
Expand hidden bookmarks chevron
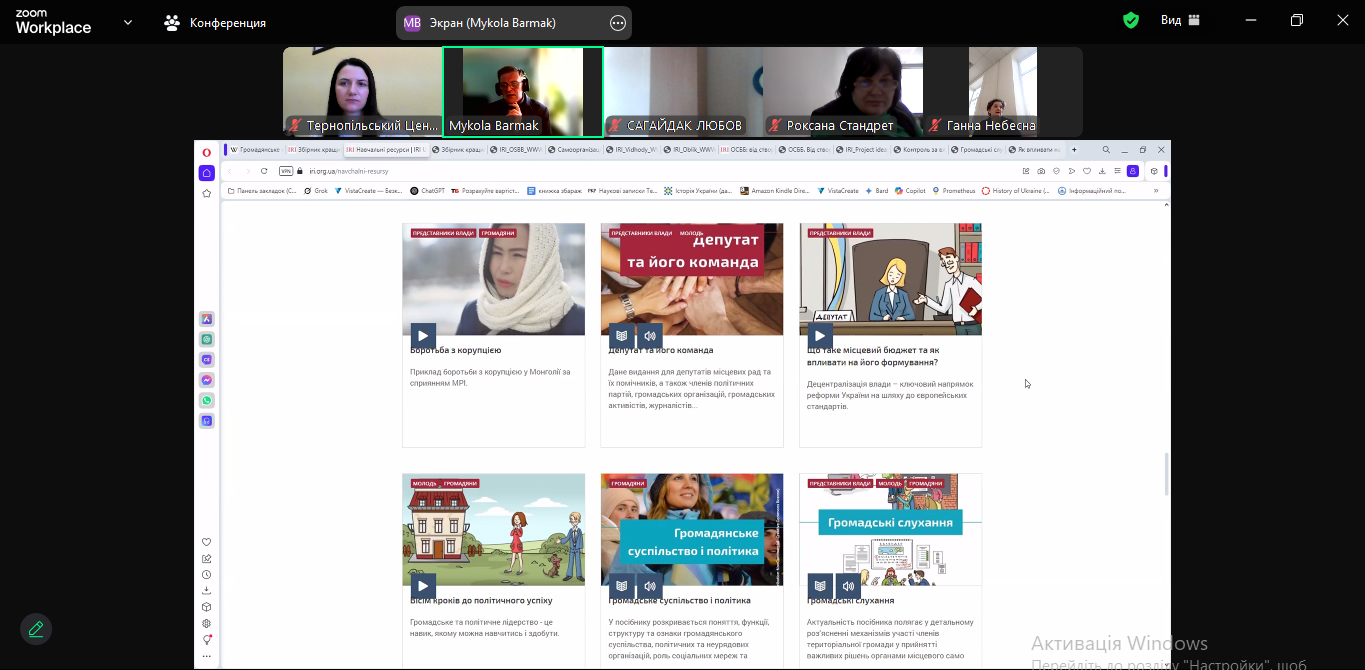(1156, 190)
